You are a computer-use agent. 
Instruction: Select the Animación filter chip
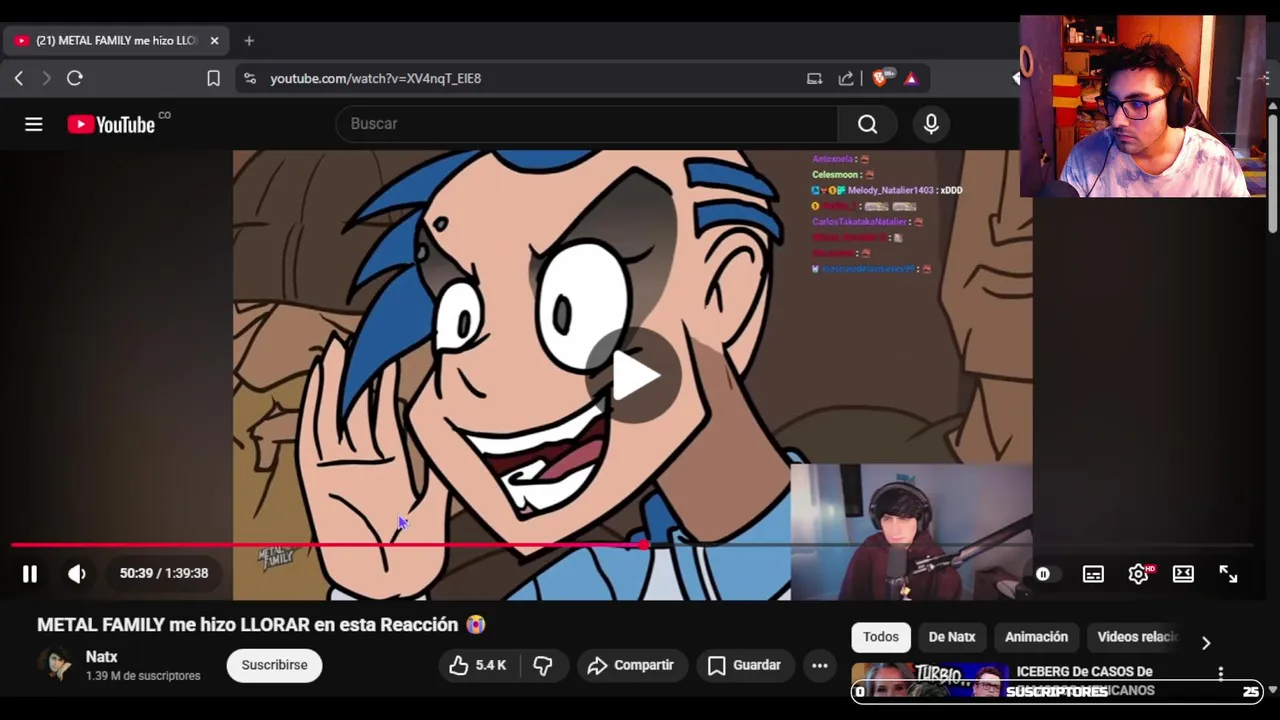[1036, 637]
